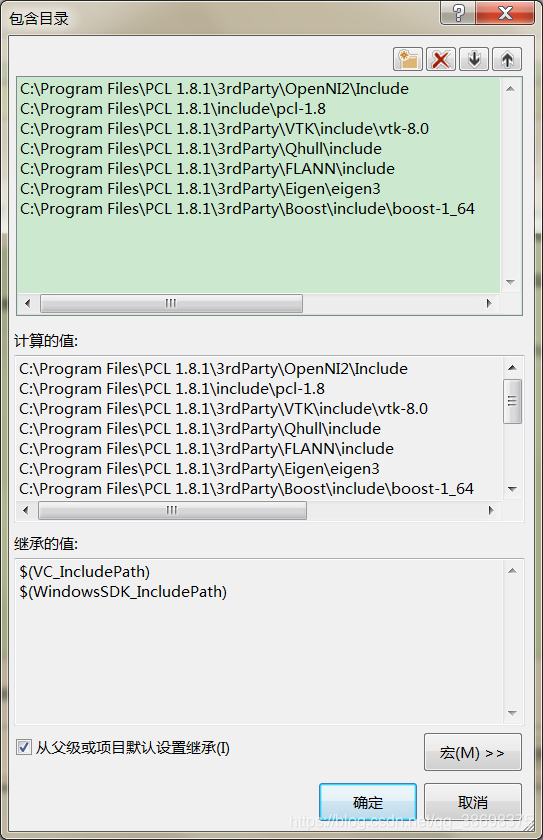
Task: Click vertical scrollbar thumb in 计算的值 box
Action: pos(512,401)
